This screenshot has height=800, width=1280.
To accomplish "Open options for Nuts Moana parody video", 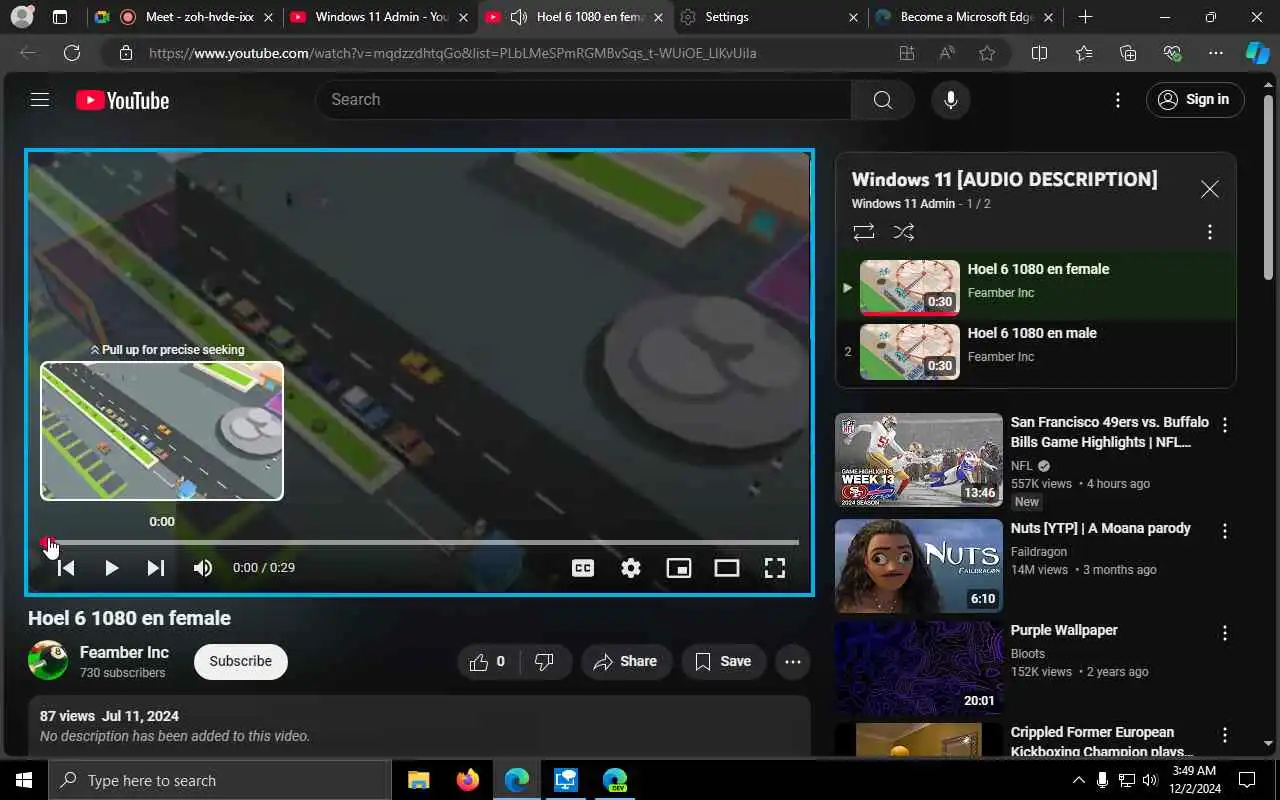I will (x=1225, y=531).
